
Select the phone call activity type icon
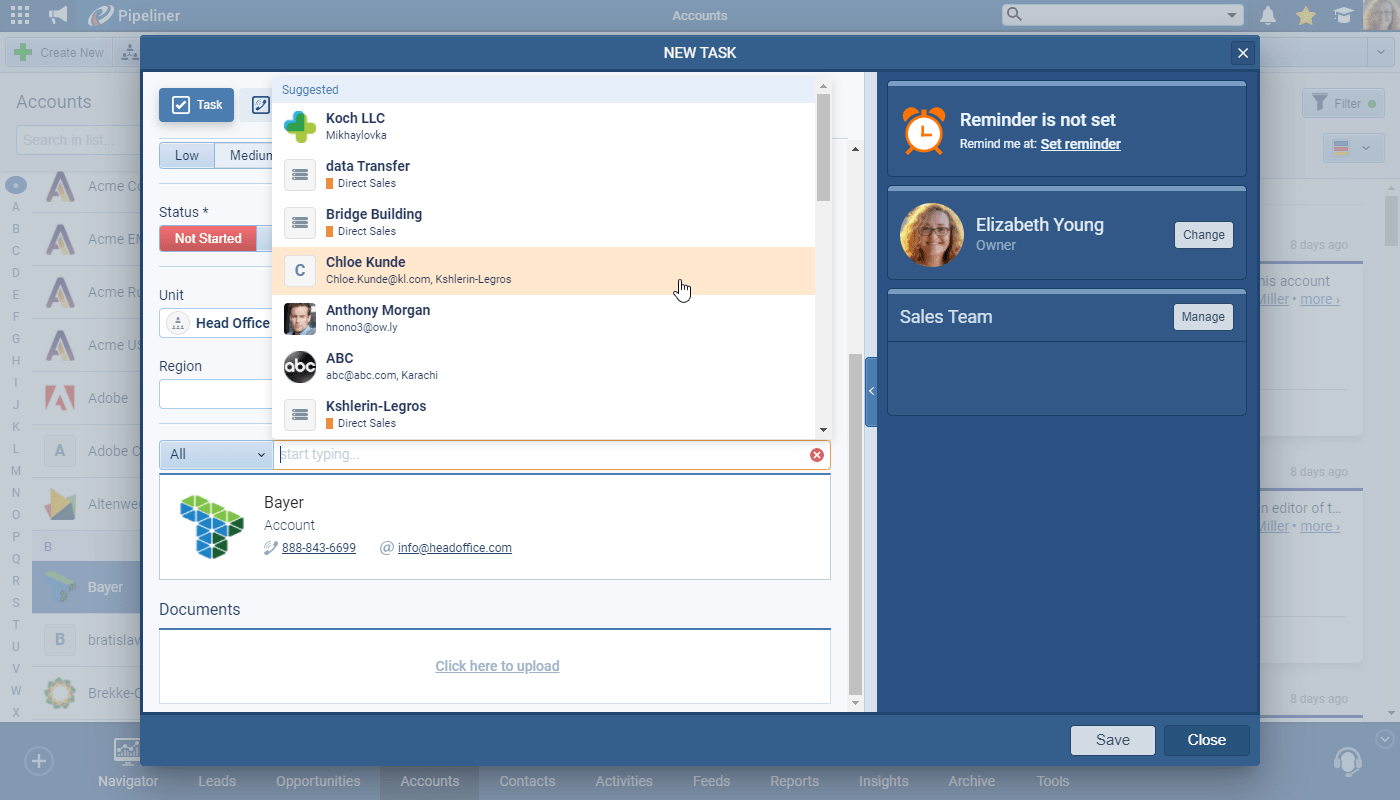[x=258, y=105]
